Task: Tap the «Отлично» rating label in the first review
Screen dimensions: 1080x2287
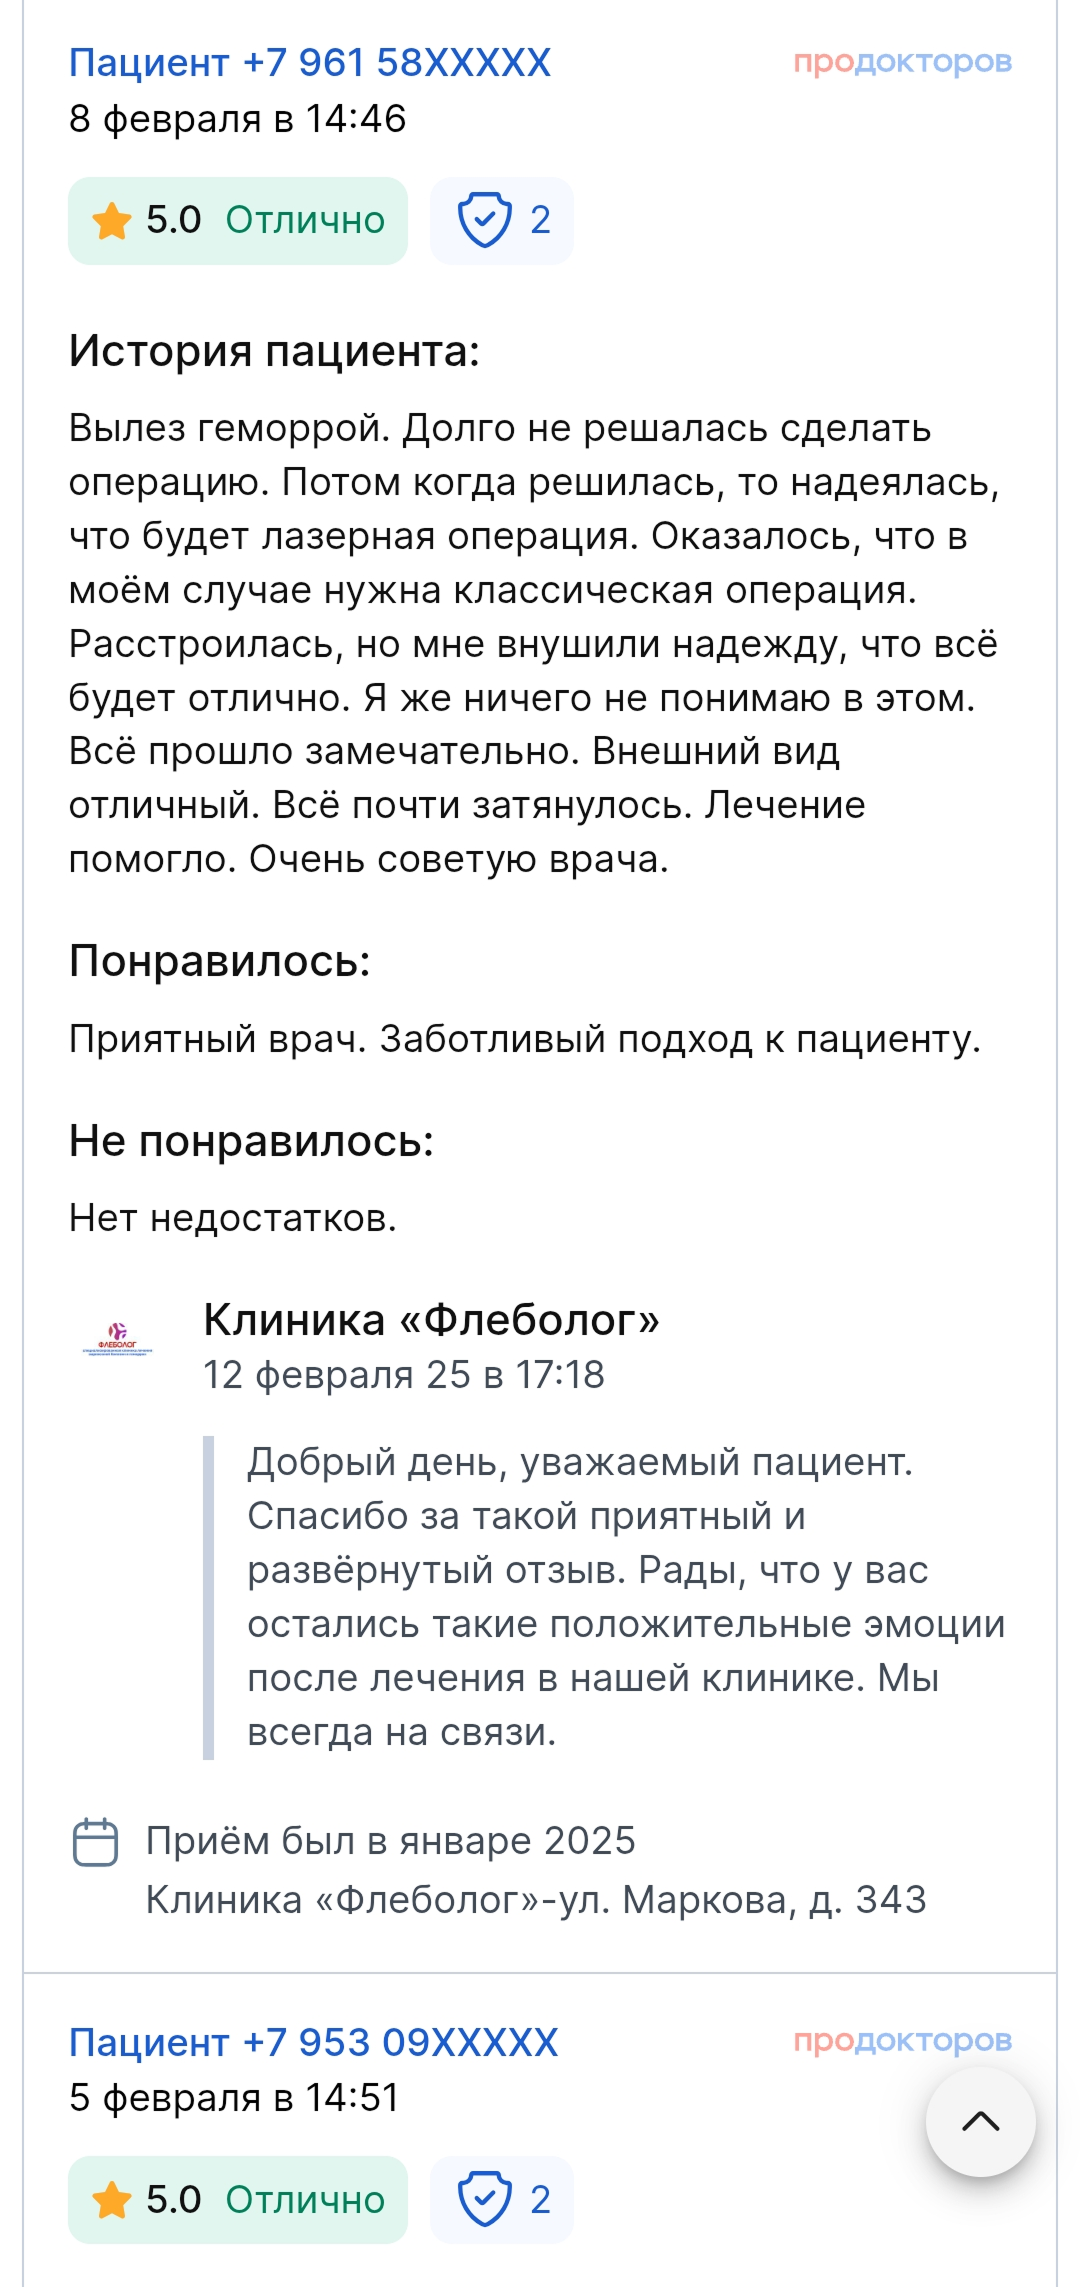Action: (x=305, y=220)
